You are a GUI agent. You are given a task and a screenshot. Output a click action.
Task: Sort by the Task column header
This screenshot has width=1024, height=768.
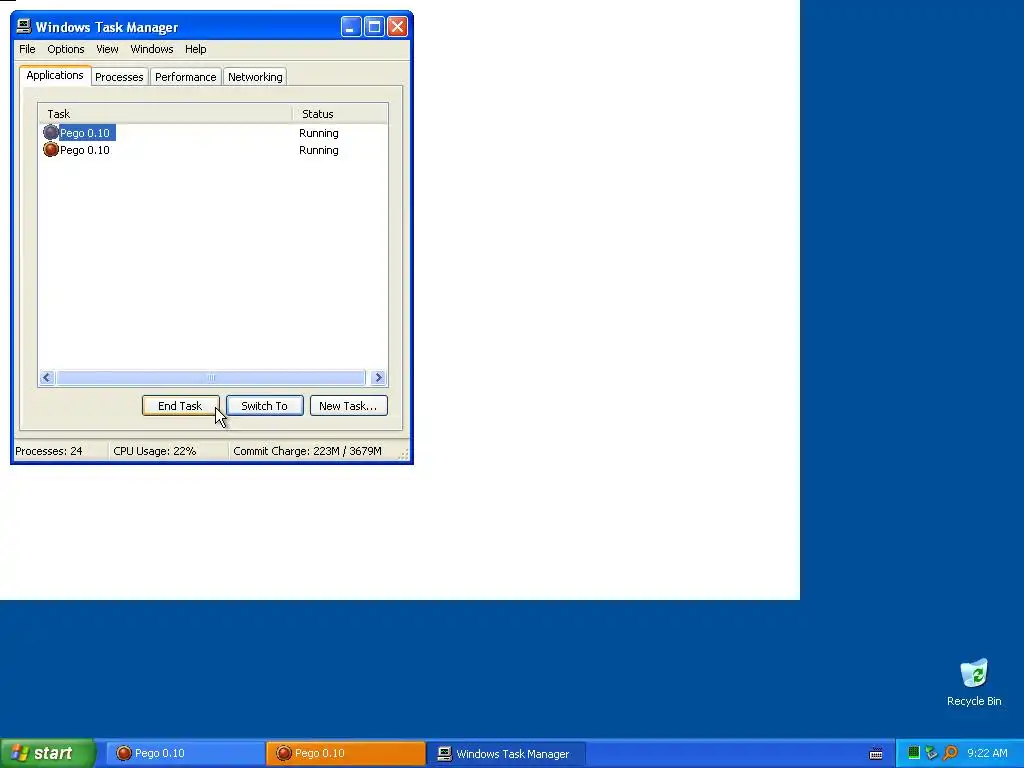[165, 114]
